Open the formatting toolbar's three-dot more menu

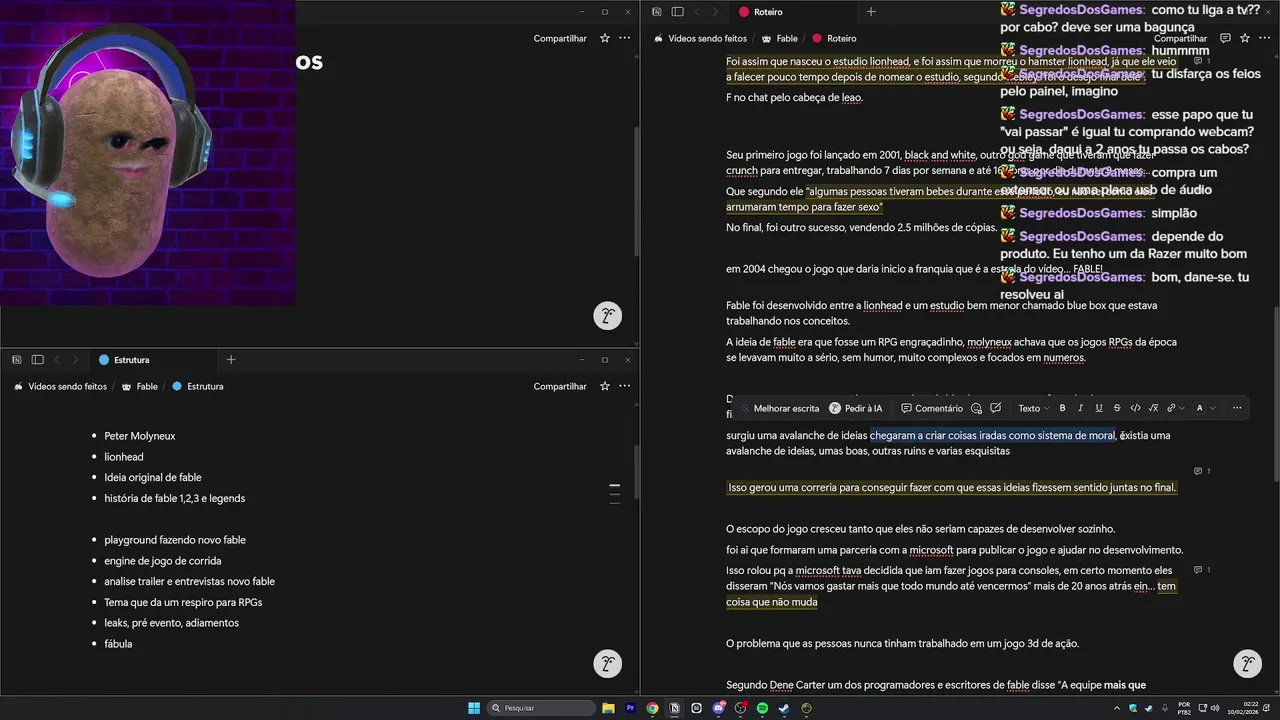[1237, 408]
